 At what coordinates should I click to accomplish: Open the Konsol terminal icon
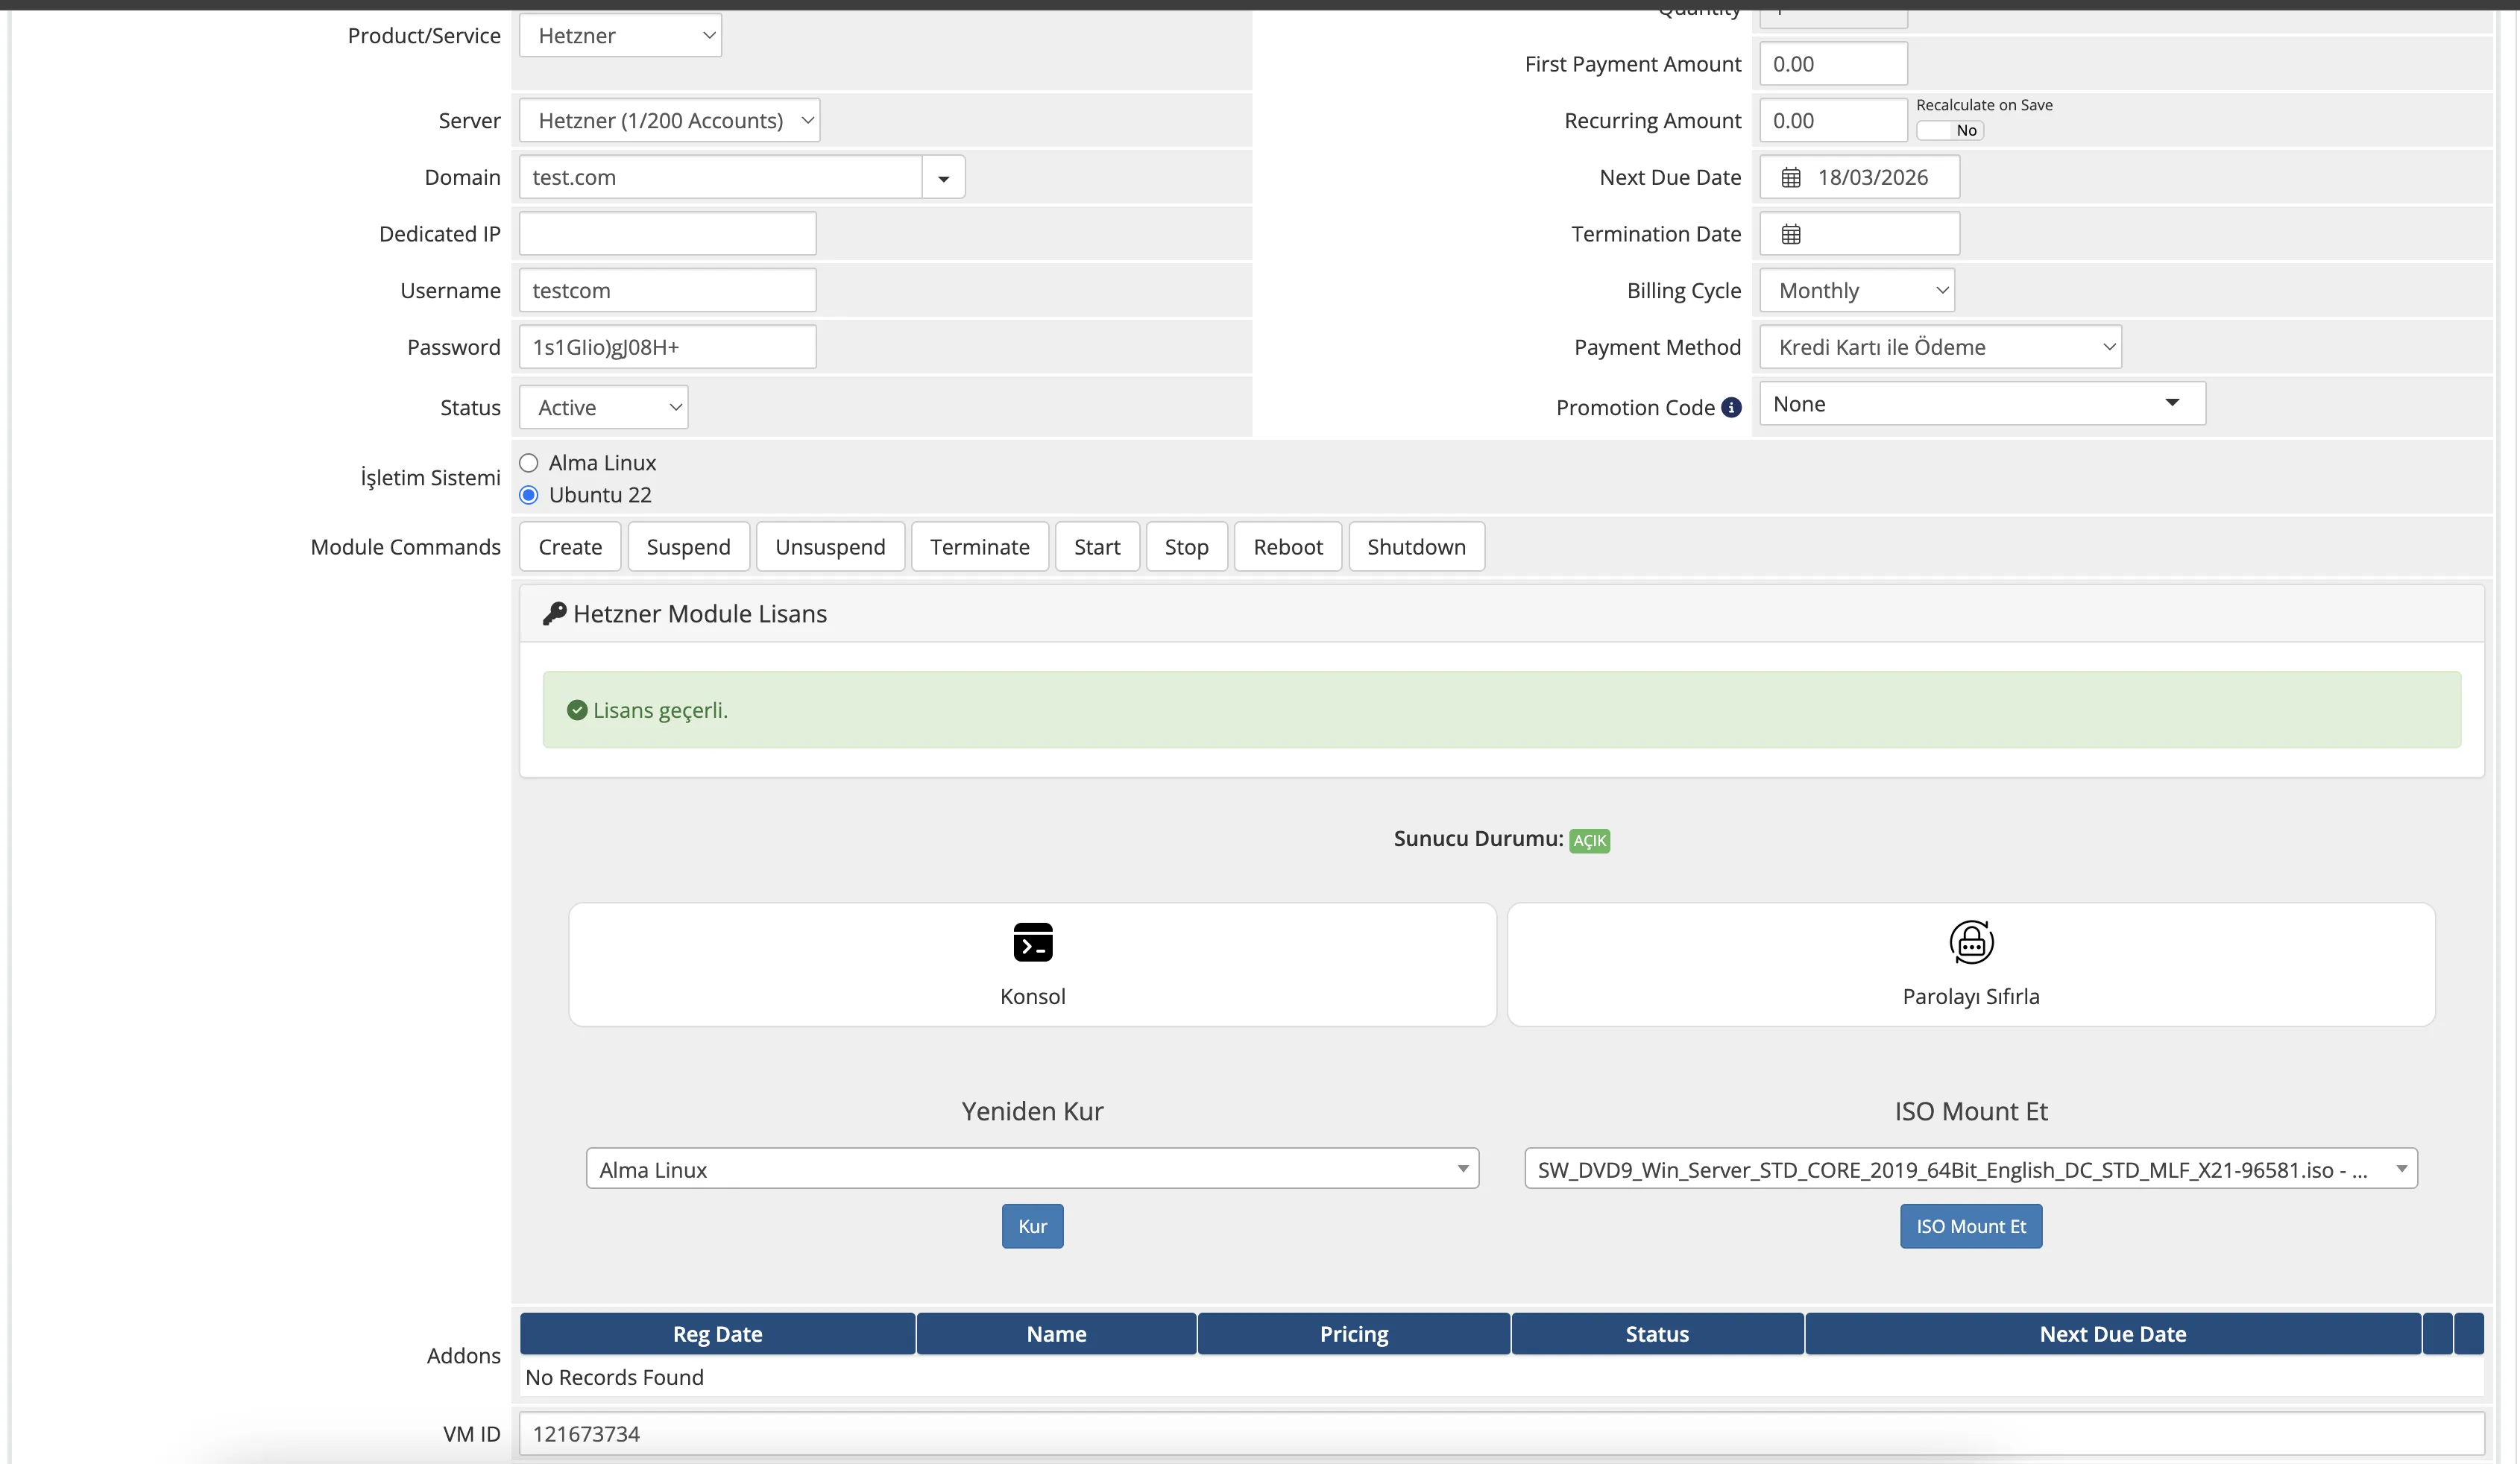point(1032,942)
